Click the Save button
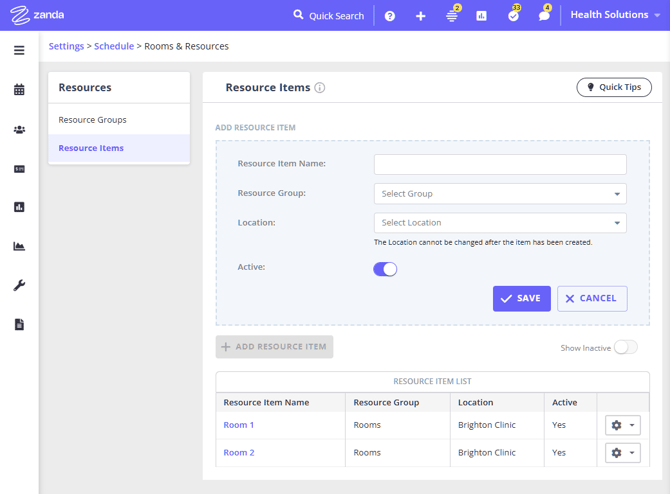670x494 pixels. click(x=521, y=298)
